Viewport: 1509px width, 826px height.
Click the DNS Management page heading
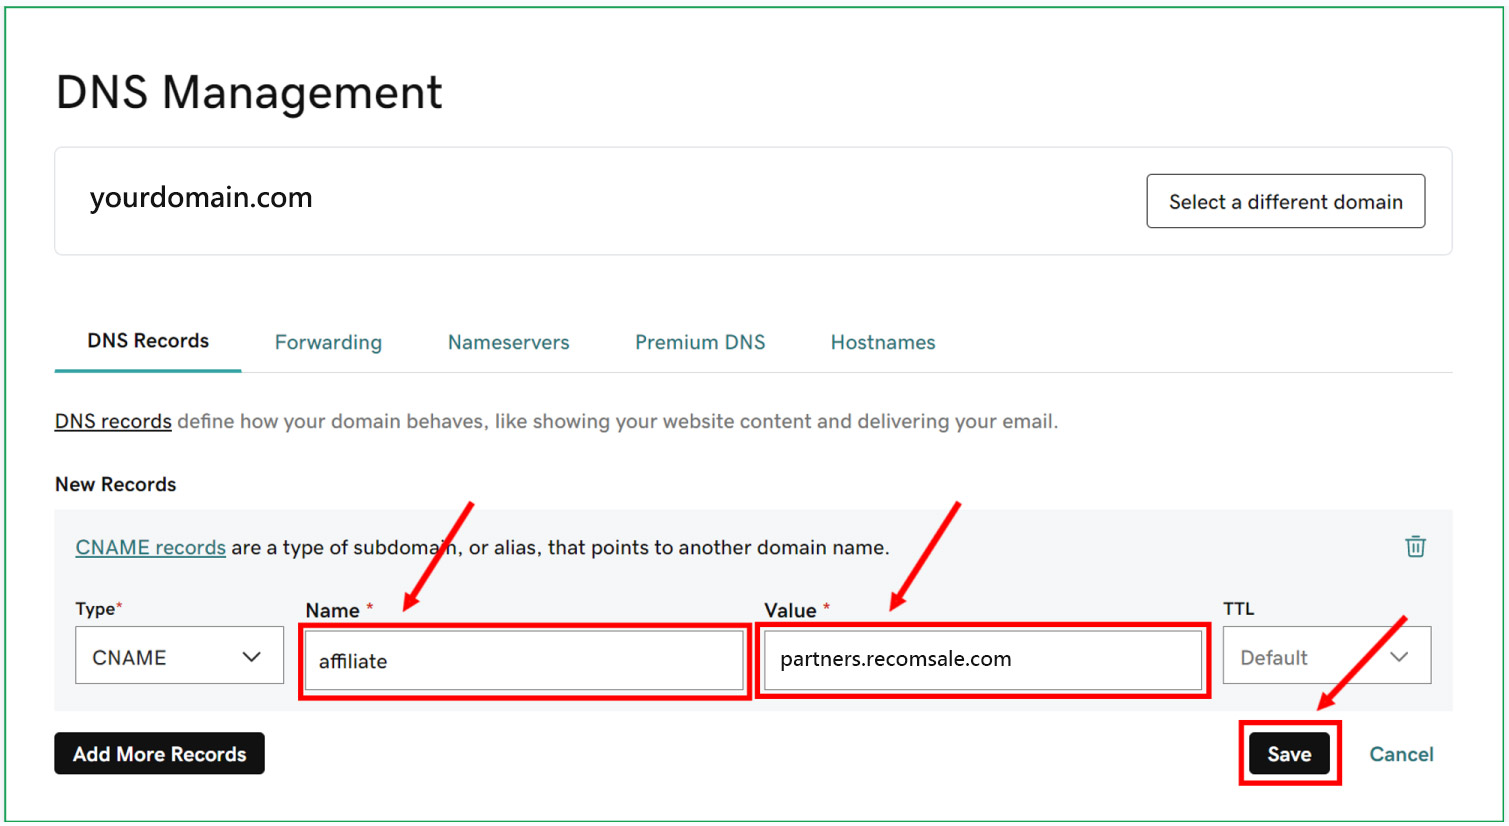pos(249,92)
